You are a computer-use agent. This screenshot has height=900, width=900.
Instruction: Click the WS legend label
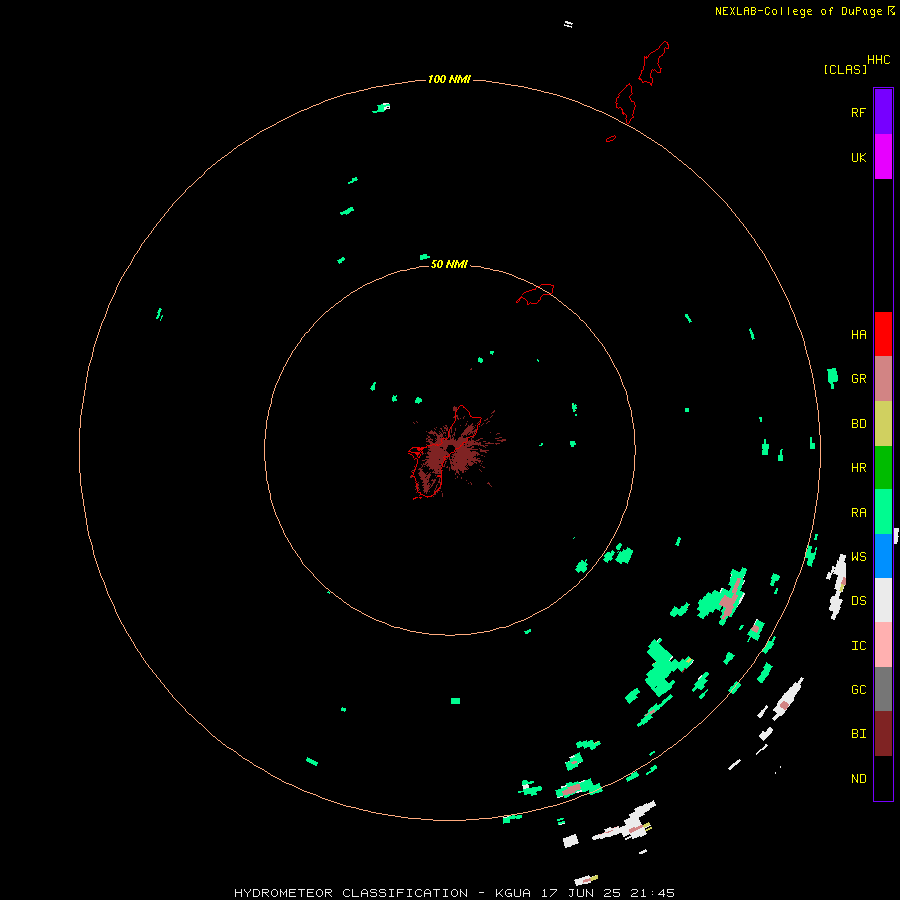(x=859, y=556)
